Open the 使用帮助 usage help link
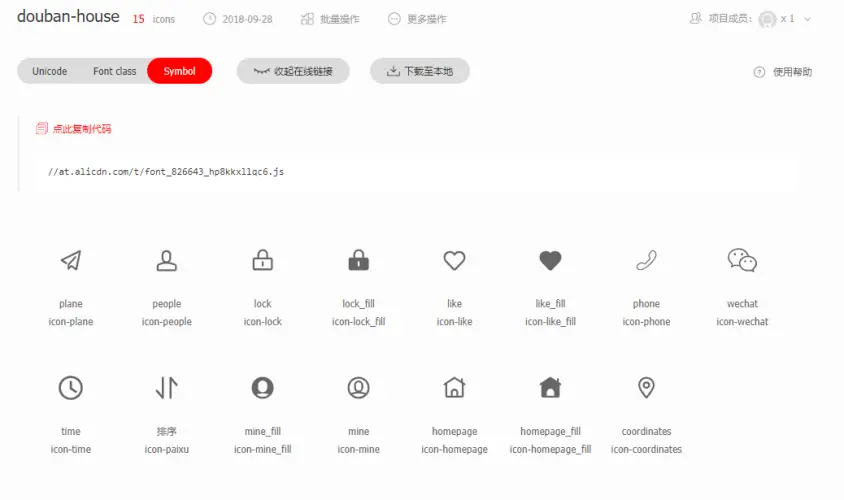The width and height of the screenshot is (844, 500). coord(792,72)
